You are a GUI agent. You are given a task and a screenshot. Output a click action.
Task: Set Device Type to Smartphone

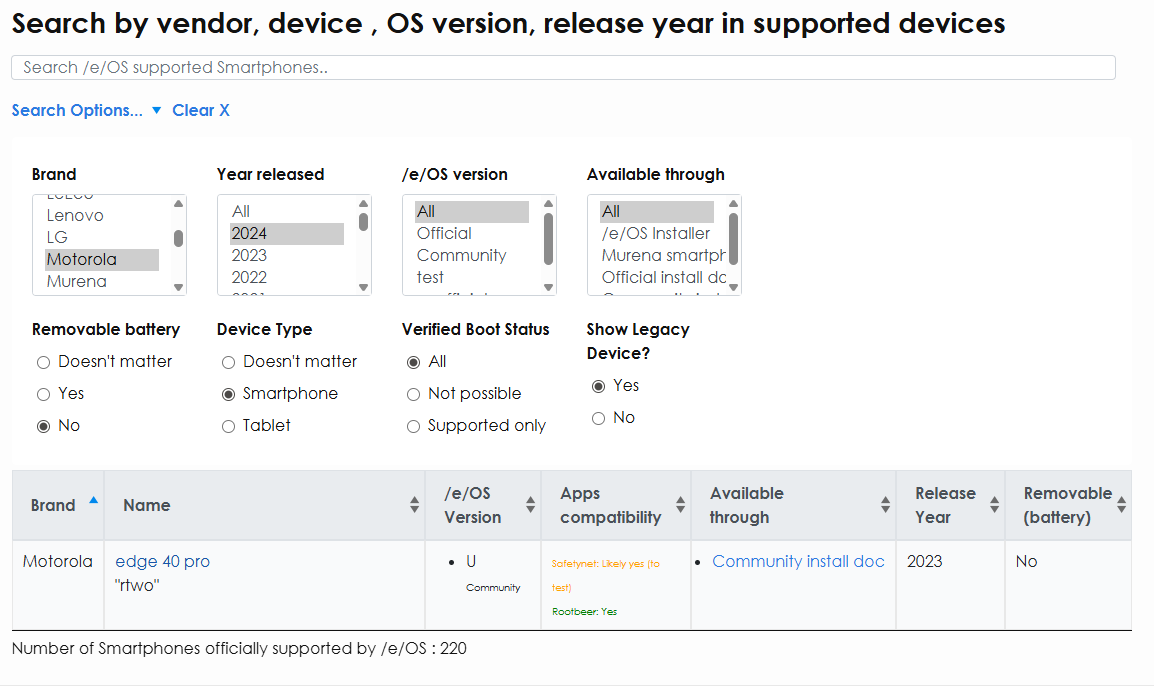coord(228,395)
